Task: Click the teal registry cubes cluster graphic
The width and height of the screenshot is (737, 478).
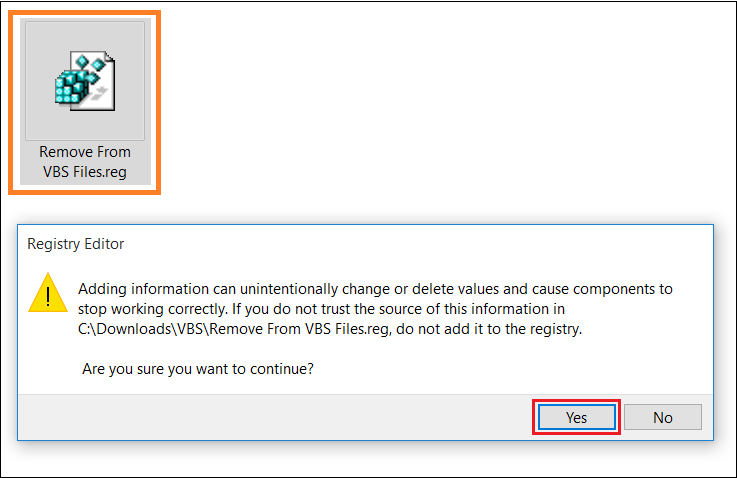Action: click(x=71, y=86)
